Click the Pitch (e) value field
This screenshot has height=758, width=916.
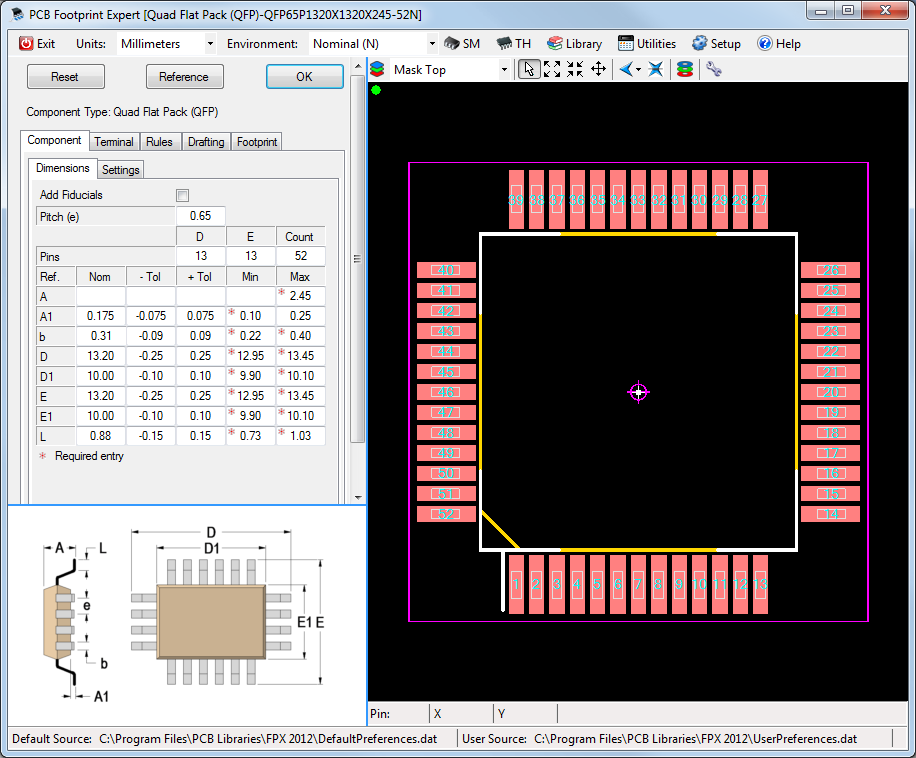(201, 216)
